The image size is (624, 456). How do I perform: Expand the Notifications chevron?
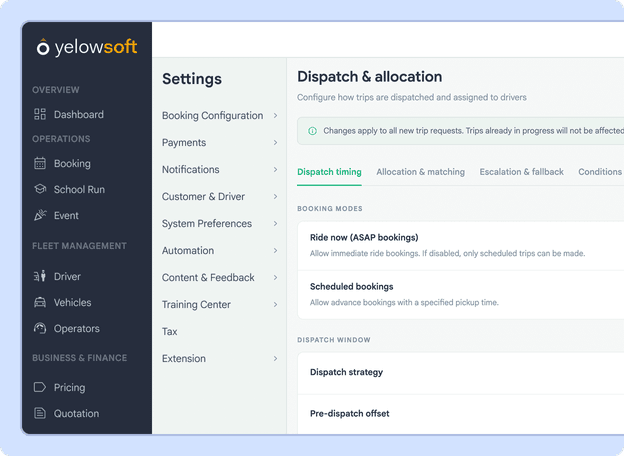tap(275, 170)
